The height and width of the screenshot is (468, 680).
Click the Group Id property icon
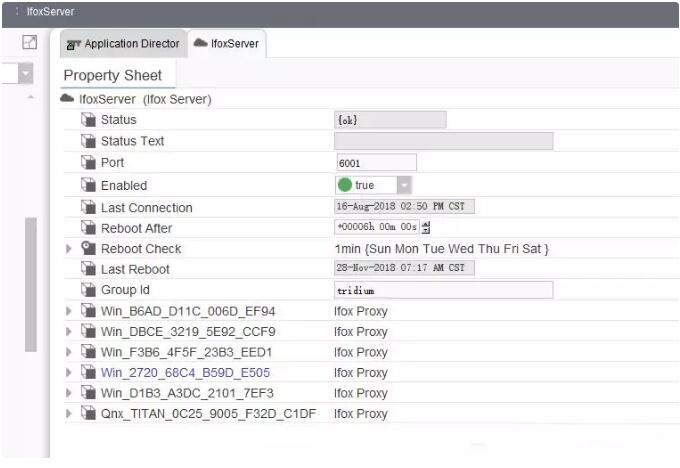(x=87, y=290)
